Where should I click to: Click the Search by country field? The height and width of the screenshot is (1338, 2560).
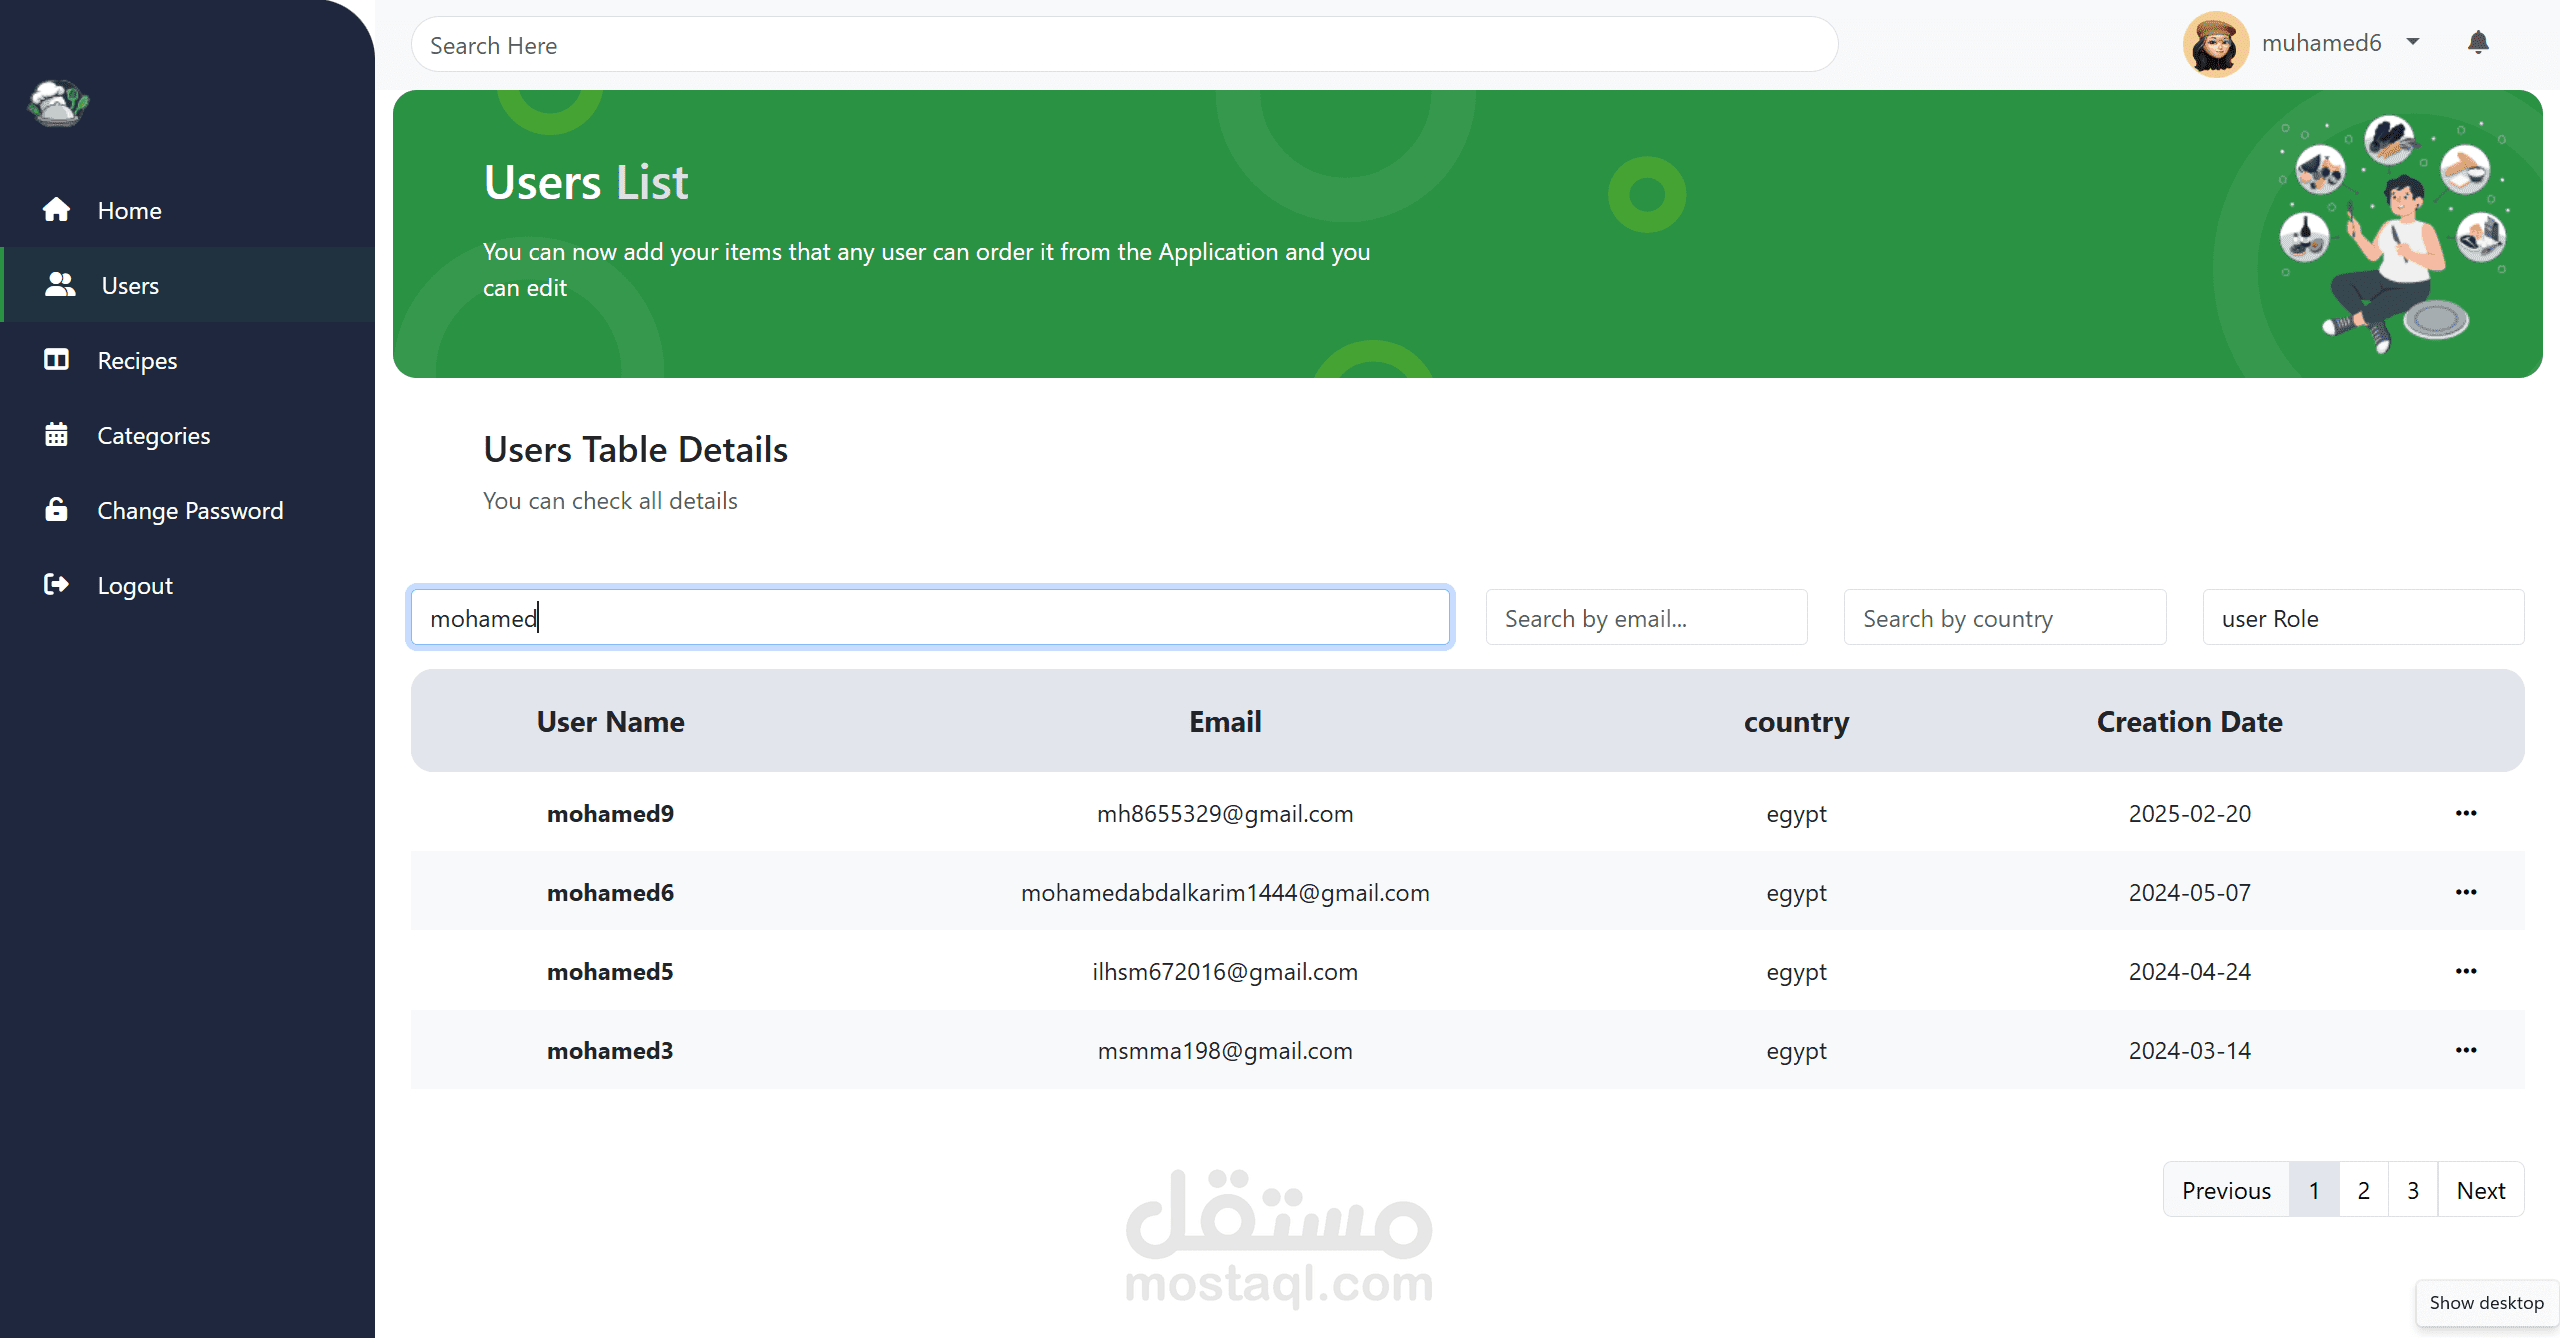click(2005, 618)
